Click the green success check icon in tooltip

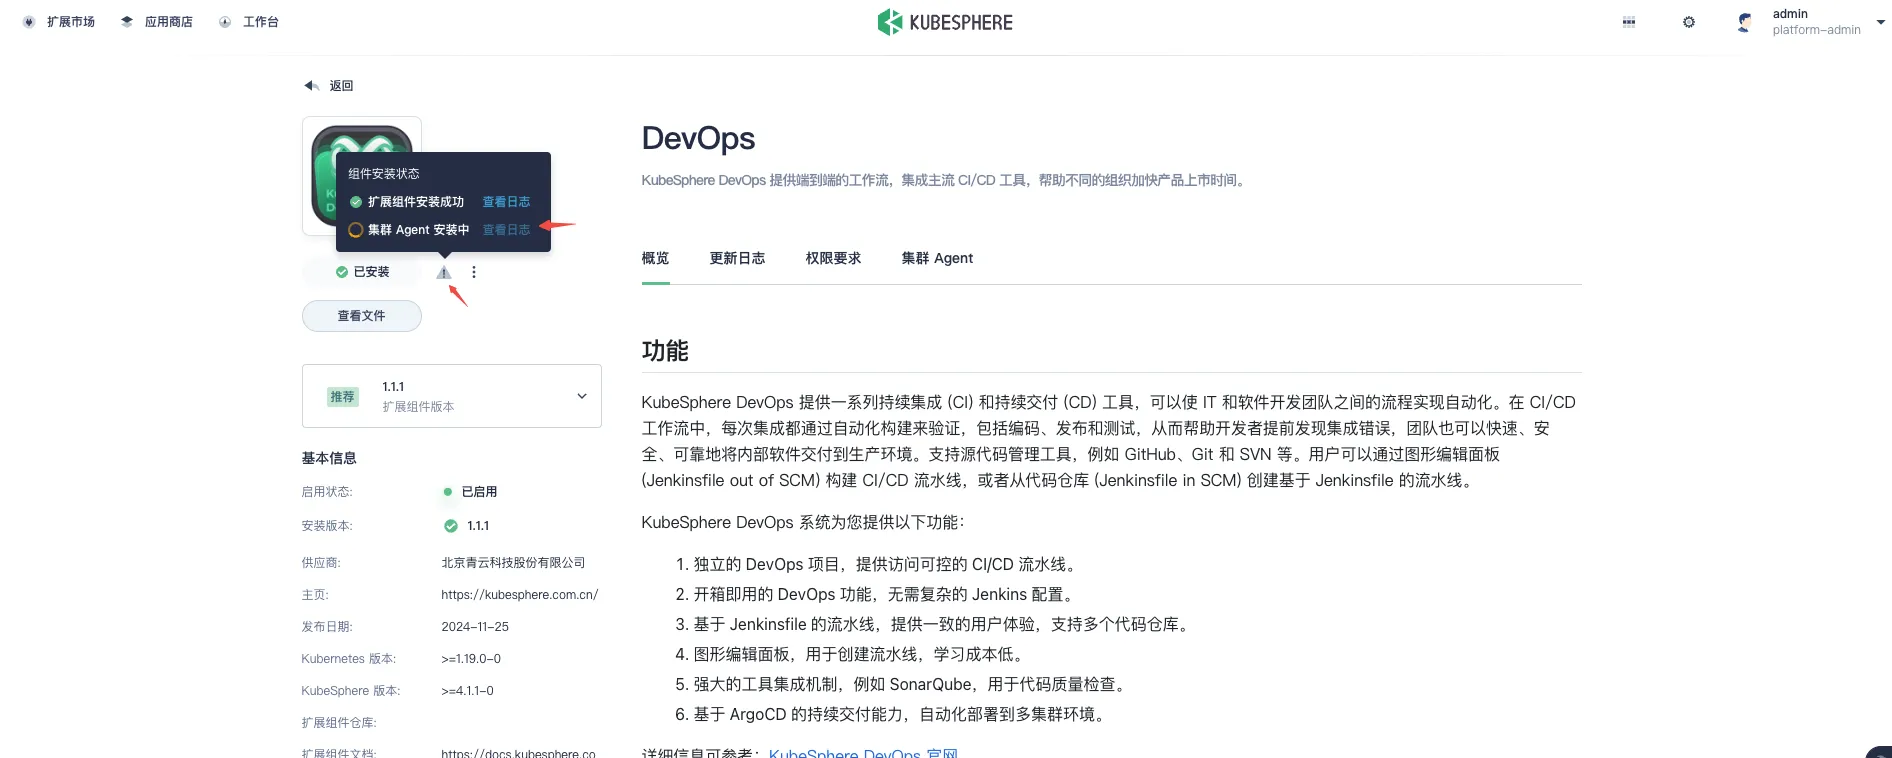point(355,202)
